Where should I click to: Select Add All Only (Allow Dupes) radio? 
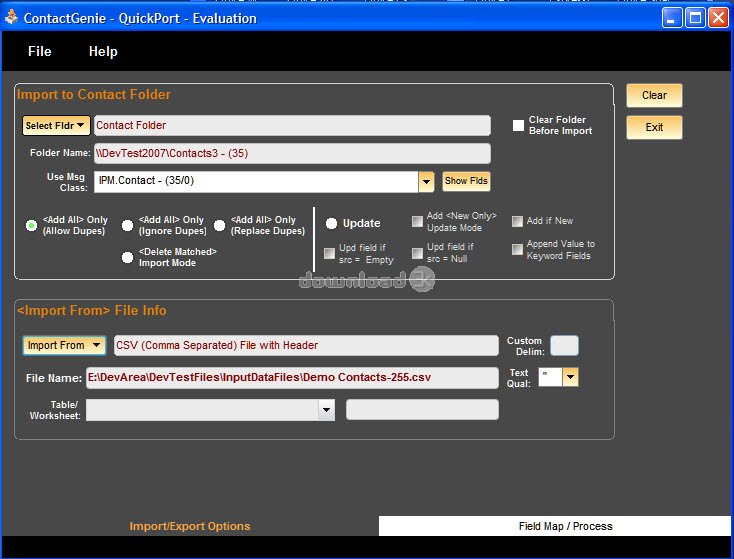point(31,226)
